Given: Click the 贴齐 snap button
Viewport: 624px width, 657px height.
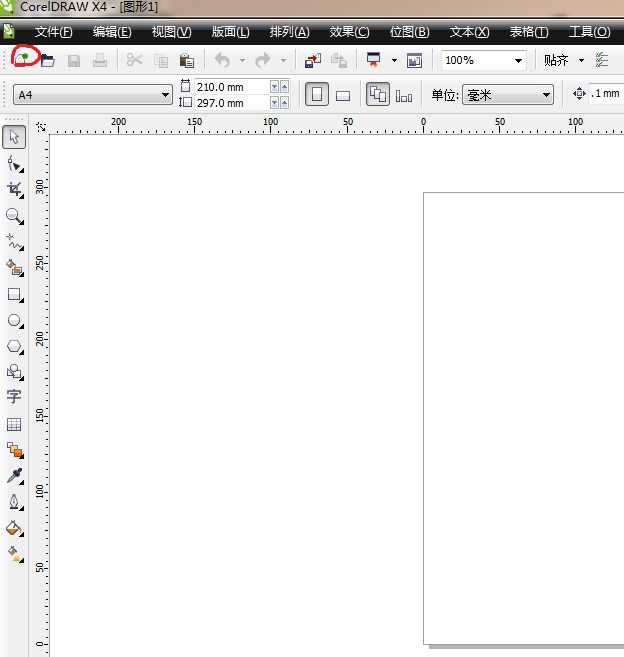Looking at the screenshot, I should [556, 61].
